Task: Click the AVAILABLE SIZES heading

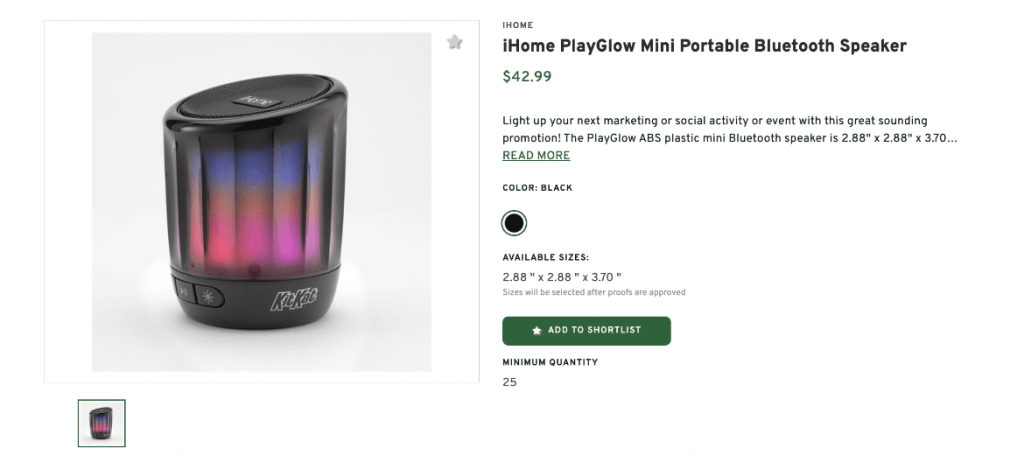Action: 545,257
